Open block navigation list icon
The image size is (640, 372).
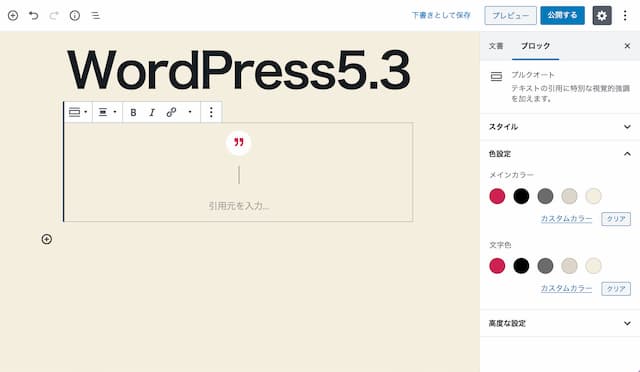[96, 16]
